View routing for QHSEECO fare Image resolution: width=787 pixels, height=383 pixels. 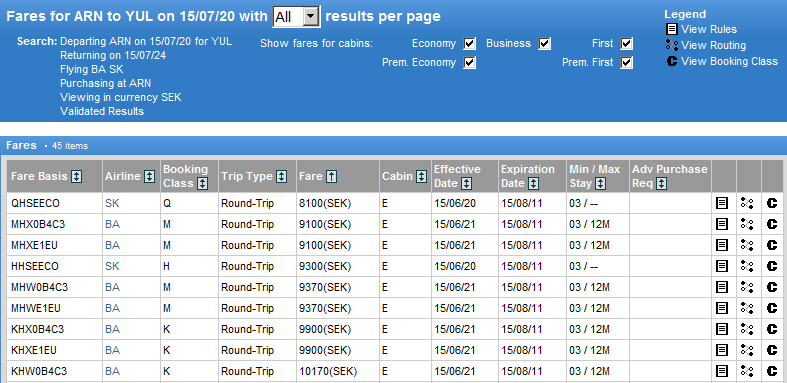pyautogui.click(x=747, y=203)
